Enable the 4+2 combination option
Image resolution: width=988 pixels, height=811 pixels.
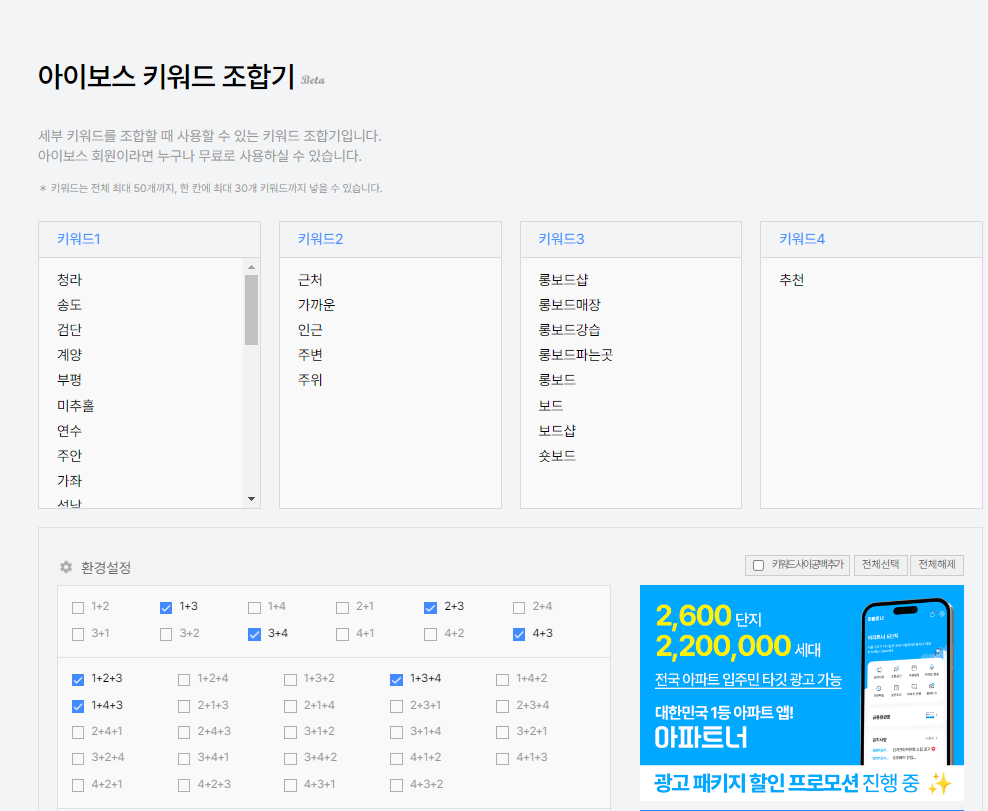431,634
